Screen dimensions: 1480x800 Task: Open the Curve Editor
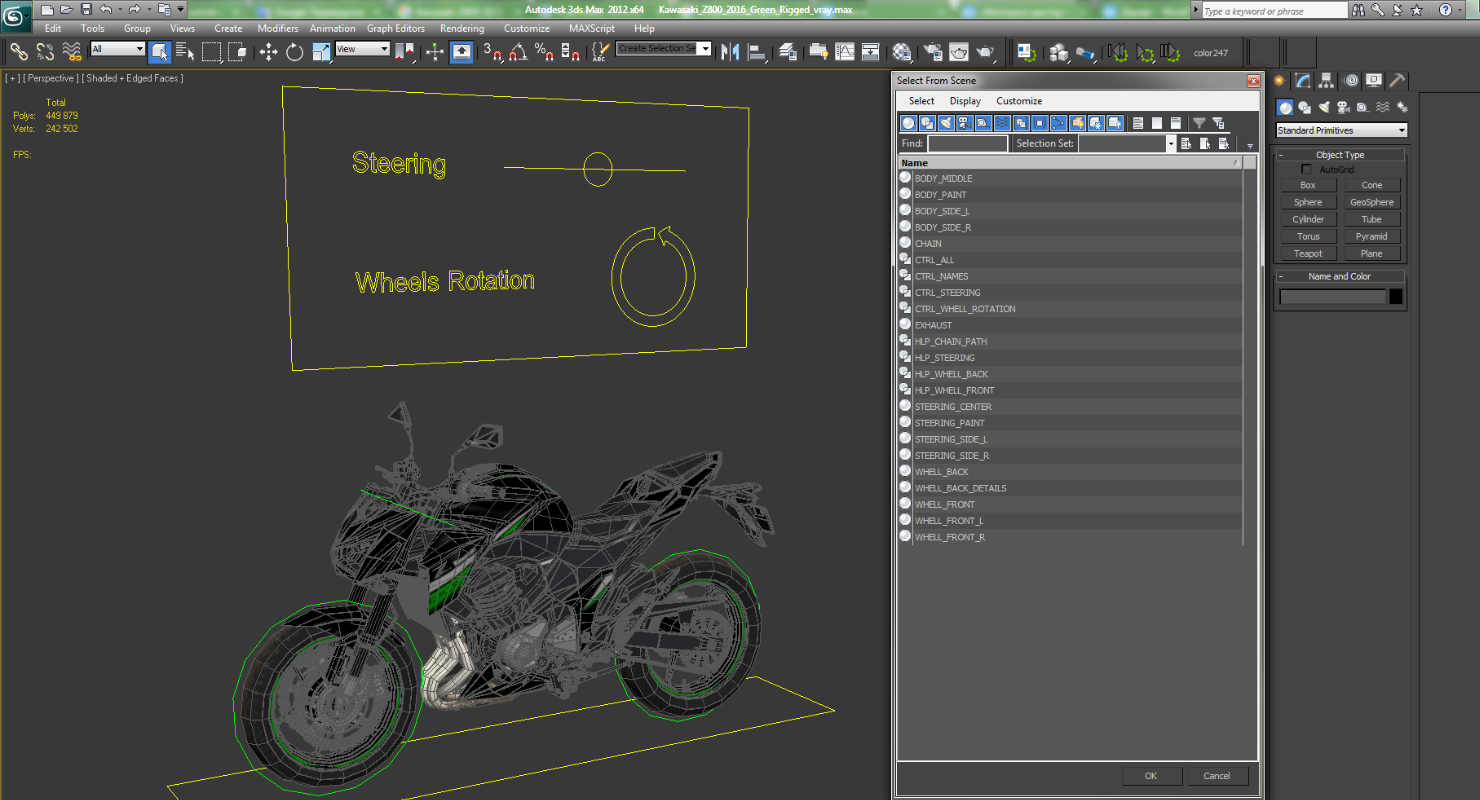[x=845, y=51]
